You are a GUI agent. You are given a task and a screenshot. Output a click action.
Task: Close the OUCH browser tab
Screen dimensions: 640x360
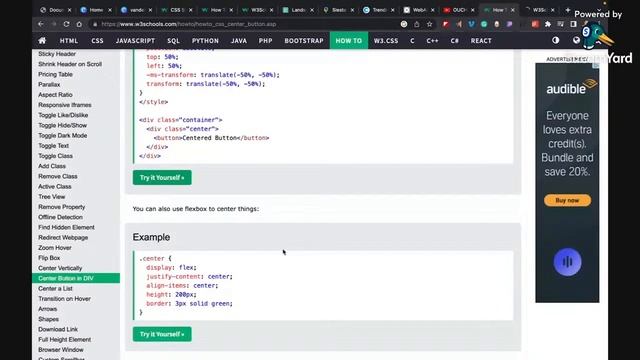click(473, 10)
